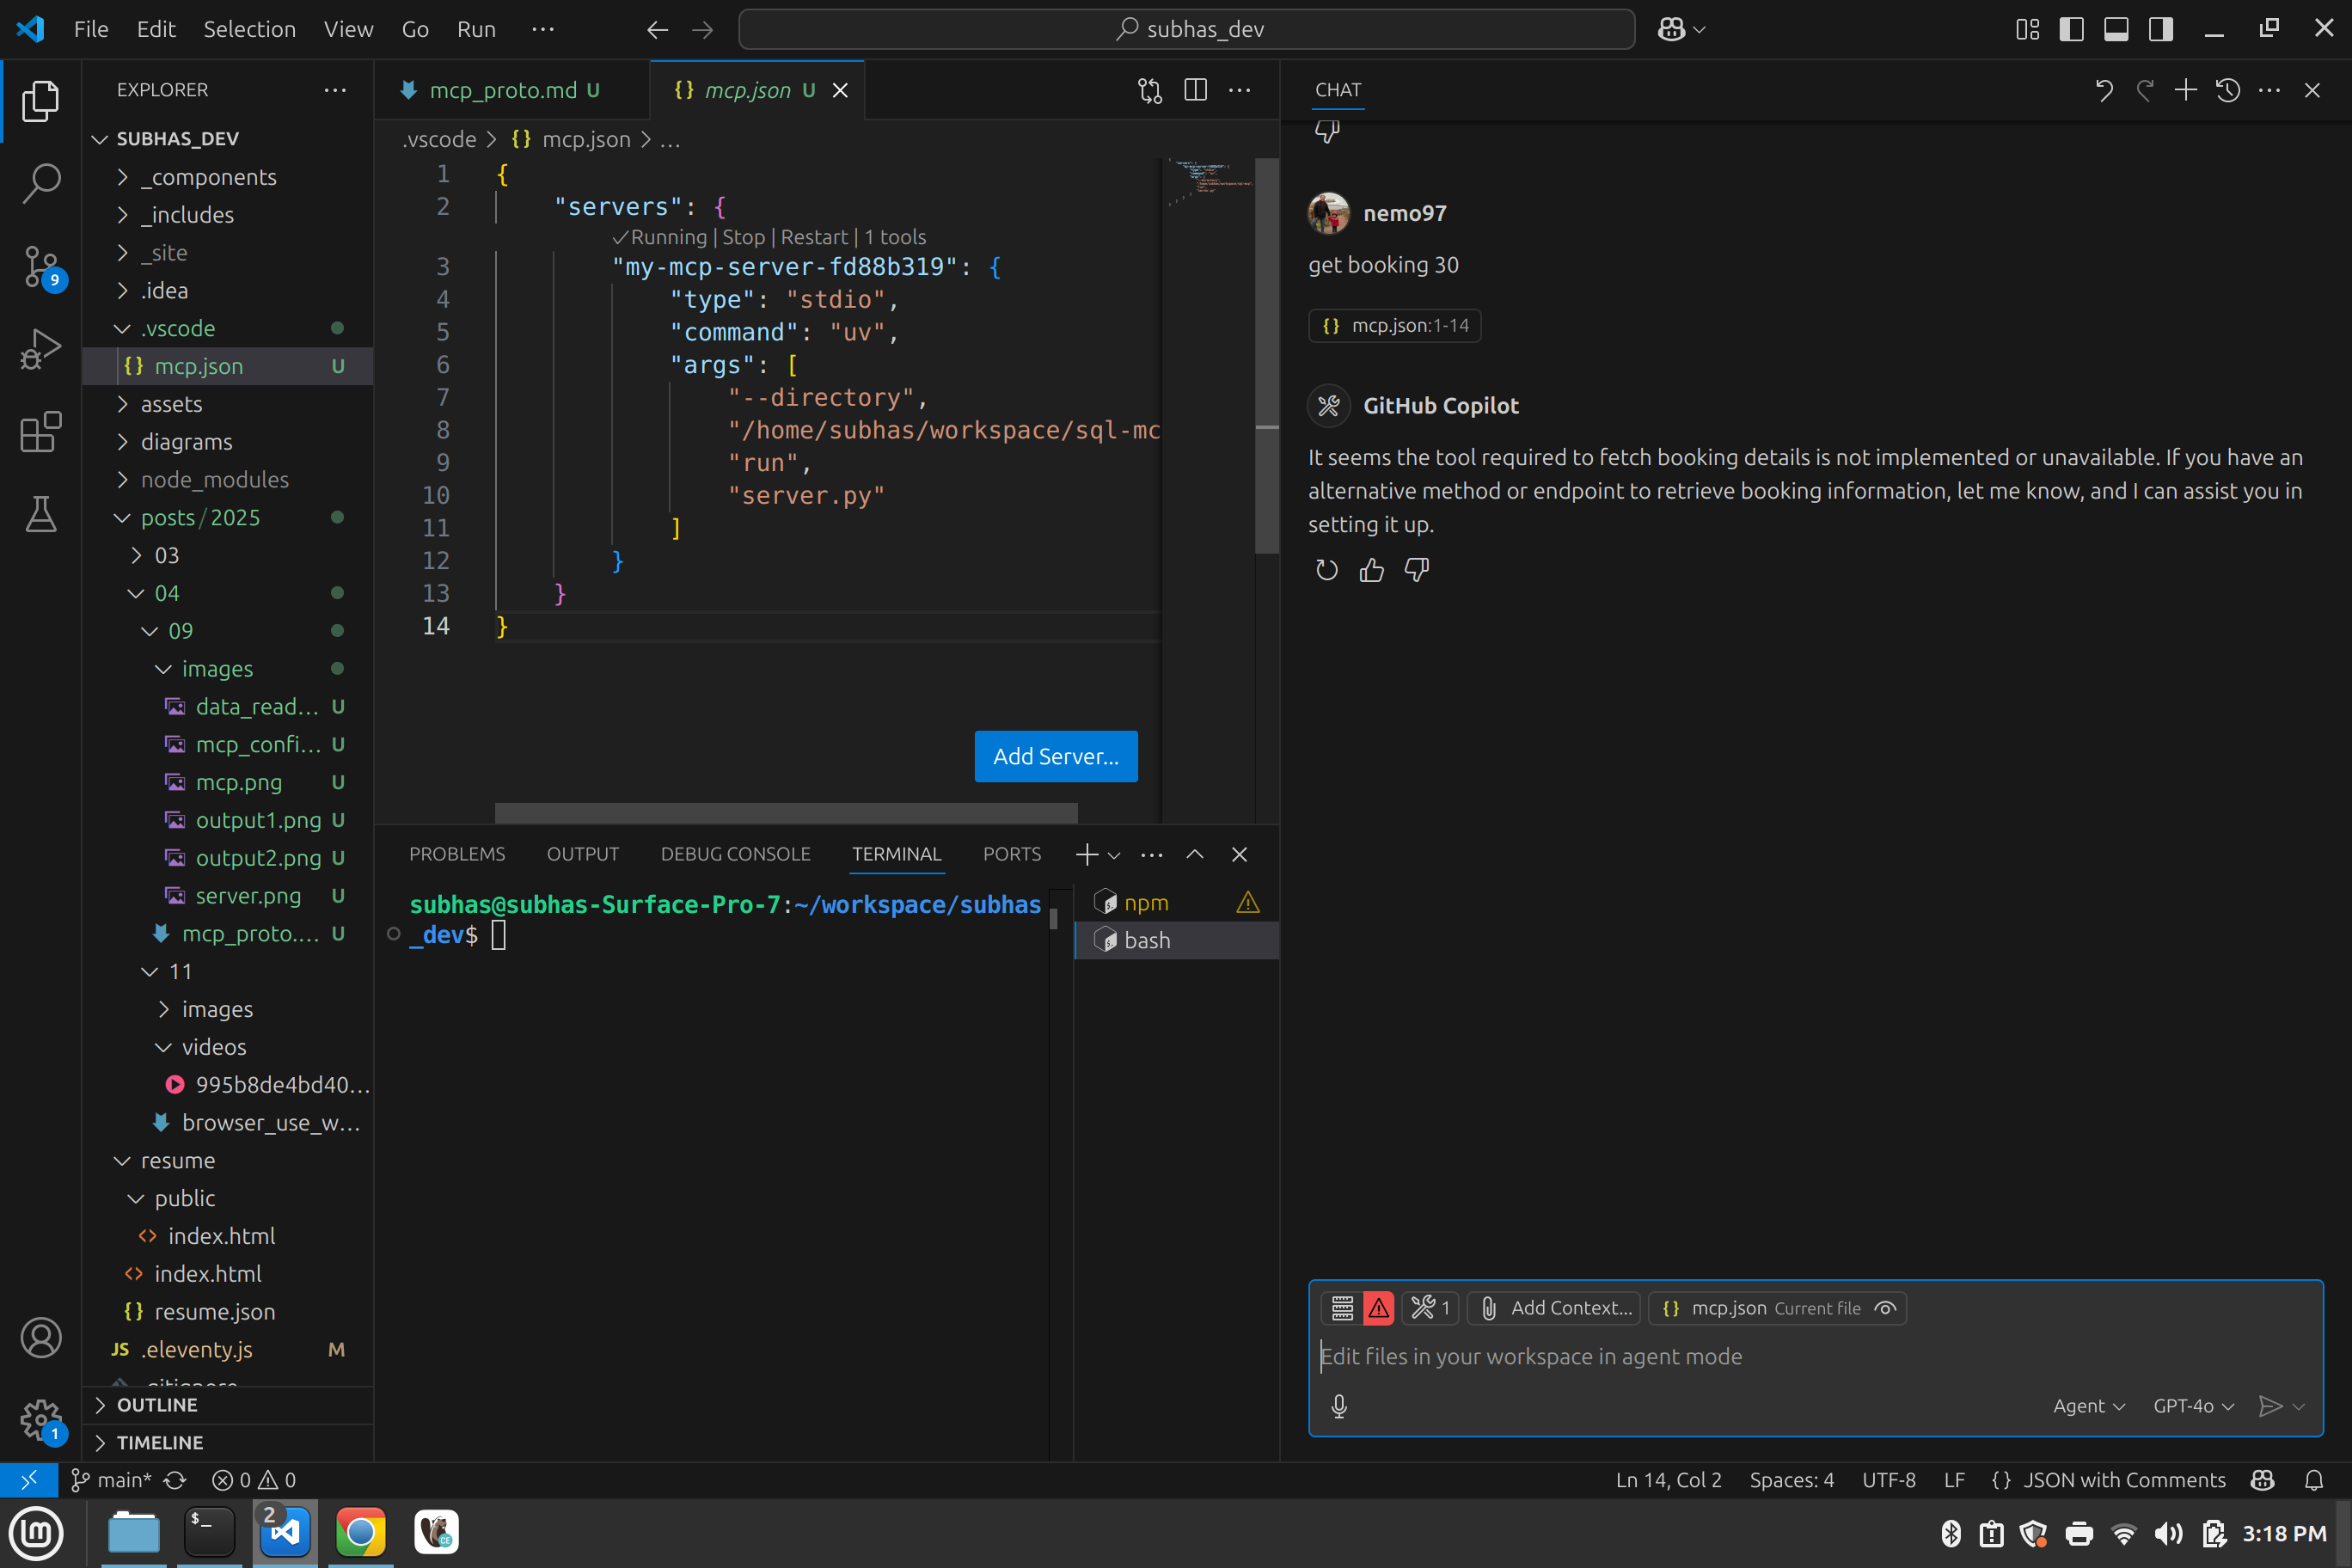The width and height of the screenshot is (2352, 1568).
Task: Open GPT-4o model picker dropdown
Action: pos(2193,1406)
